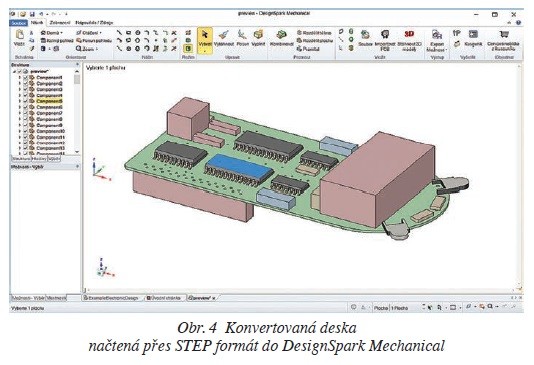This screenshot has height=365, width=534.
Task: Click the sketch mode icon in Režim
Action: (x=188, y=33)
